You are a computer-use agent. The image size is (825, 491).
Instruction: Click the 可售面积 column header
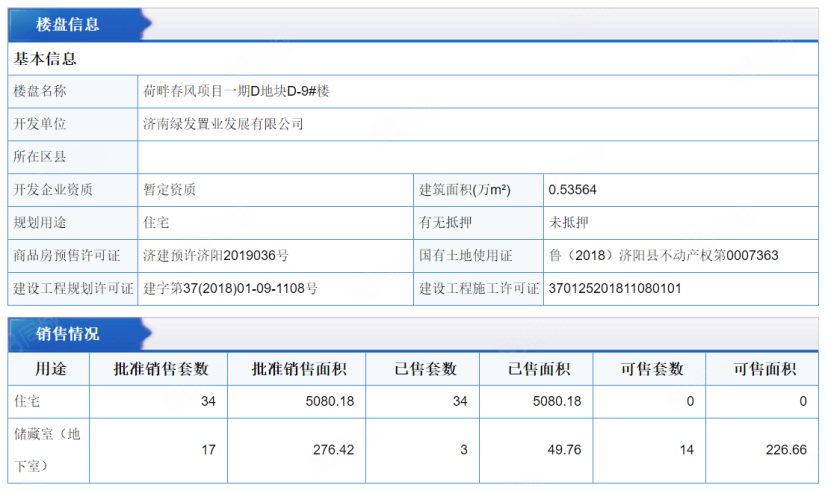point(764,369)
